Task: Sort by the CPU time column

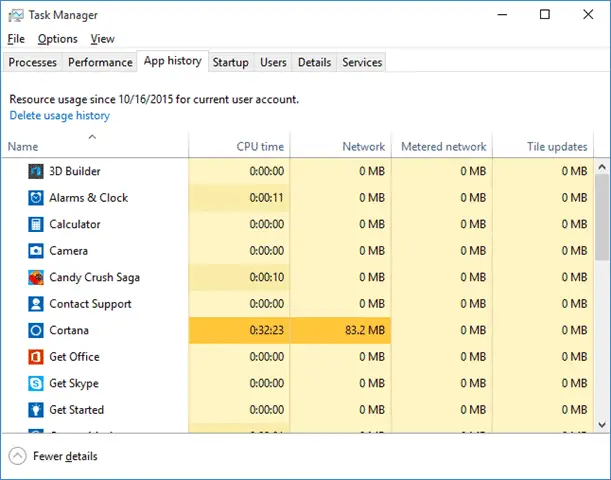Action: click(x=239, y=145)
